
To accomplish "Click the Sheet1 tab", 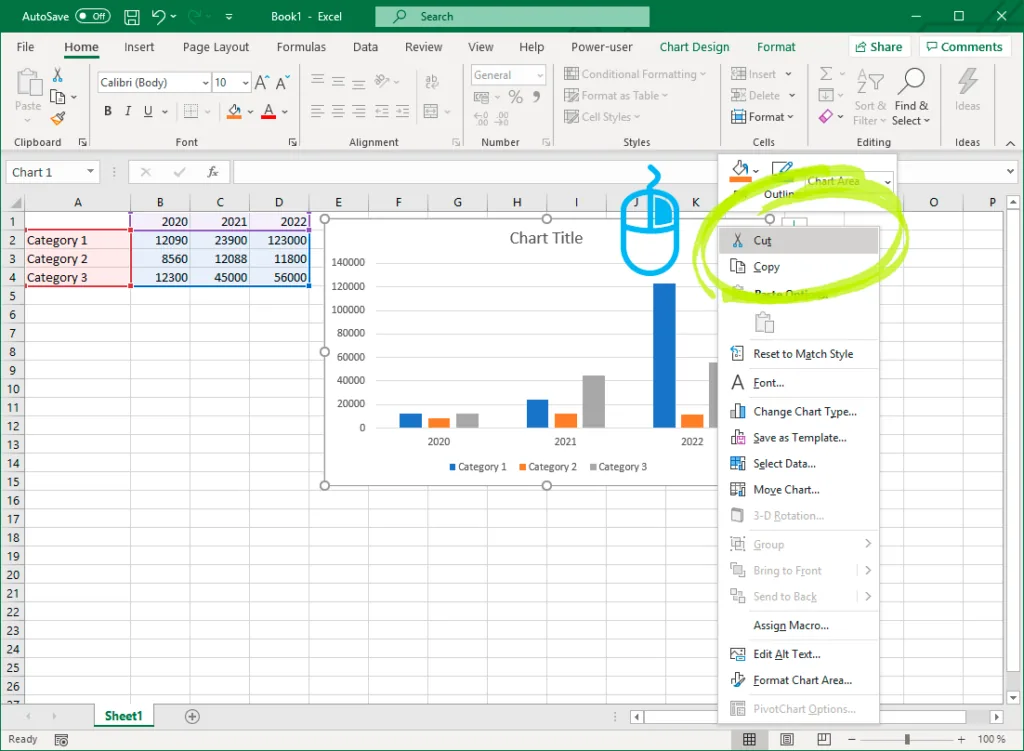I will tap(123, 716).
